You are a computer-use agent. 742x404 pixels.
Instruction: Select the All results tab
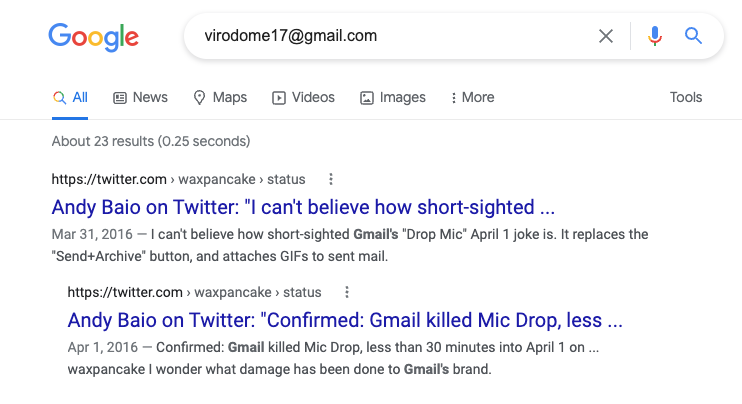click(70, 97)
